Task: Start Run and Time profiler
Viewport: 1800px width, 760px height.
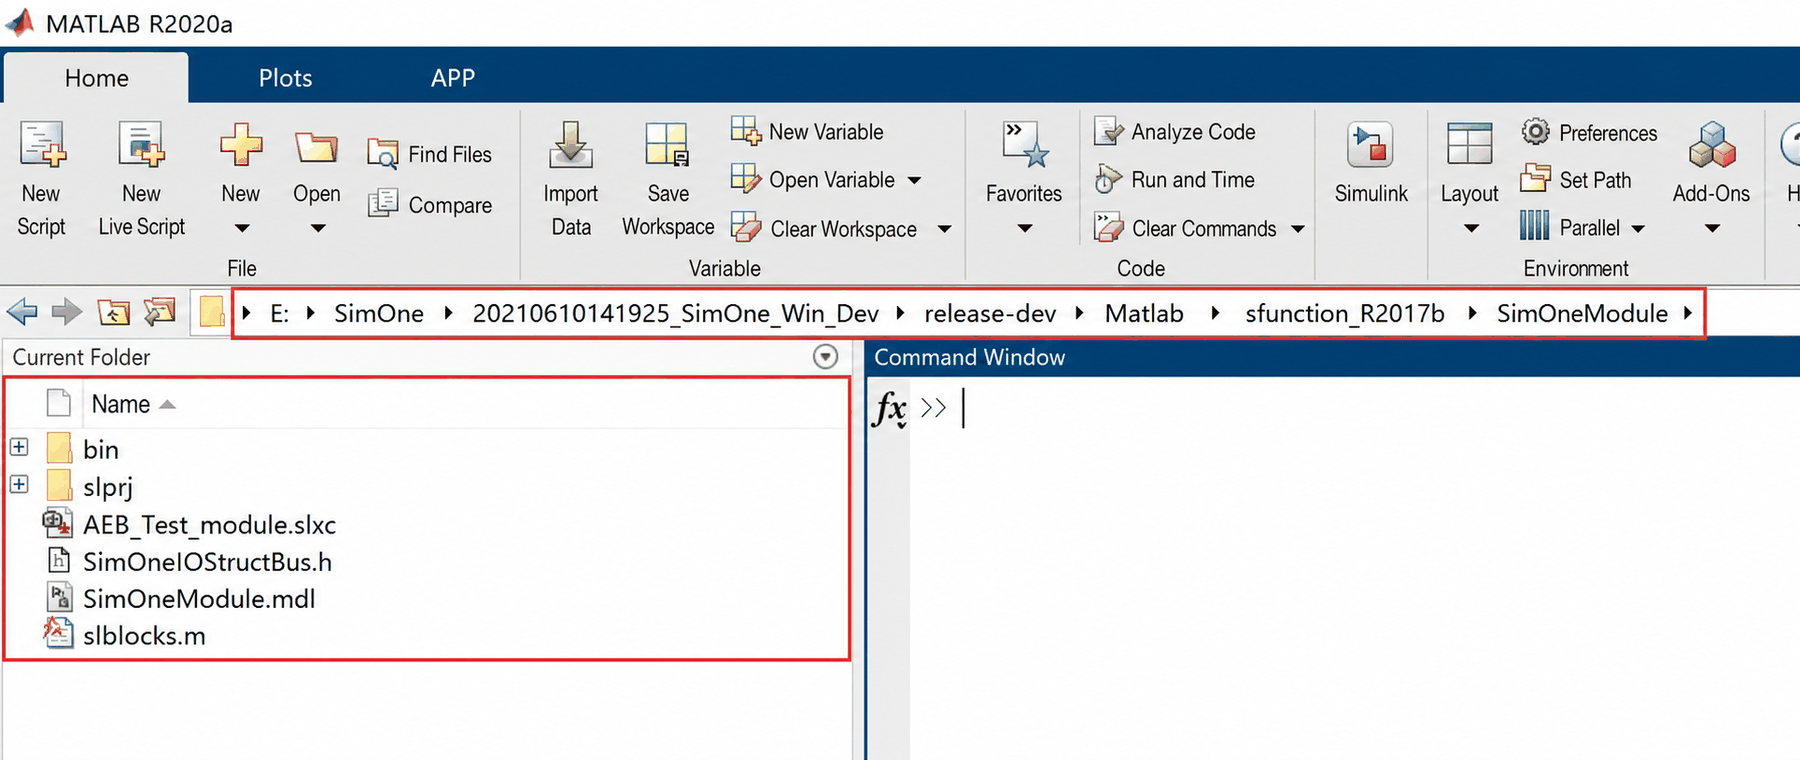Action: [1174, 180]
